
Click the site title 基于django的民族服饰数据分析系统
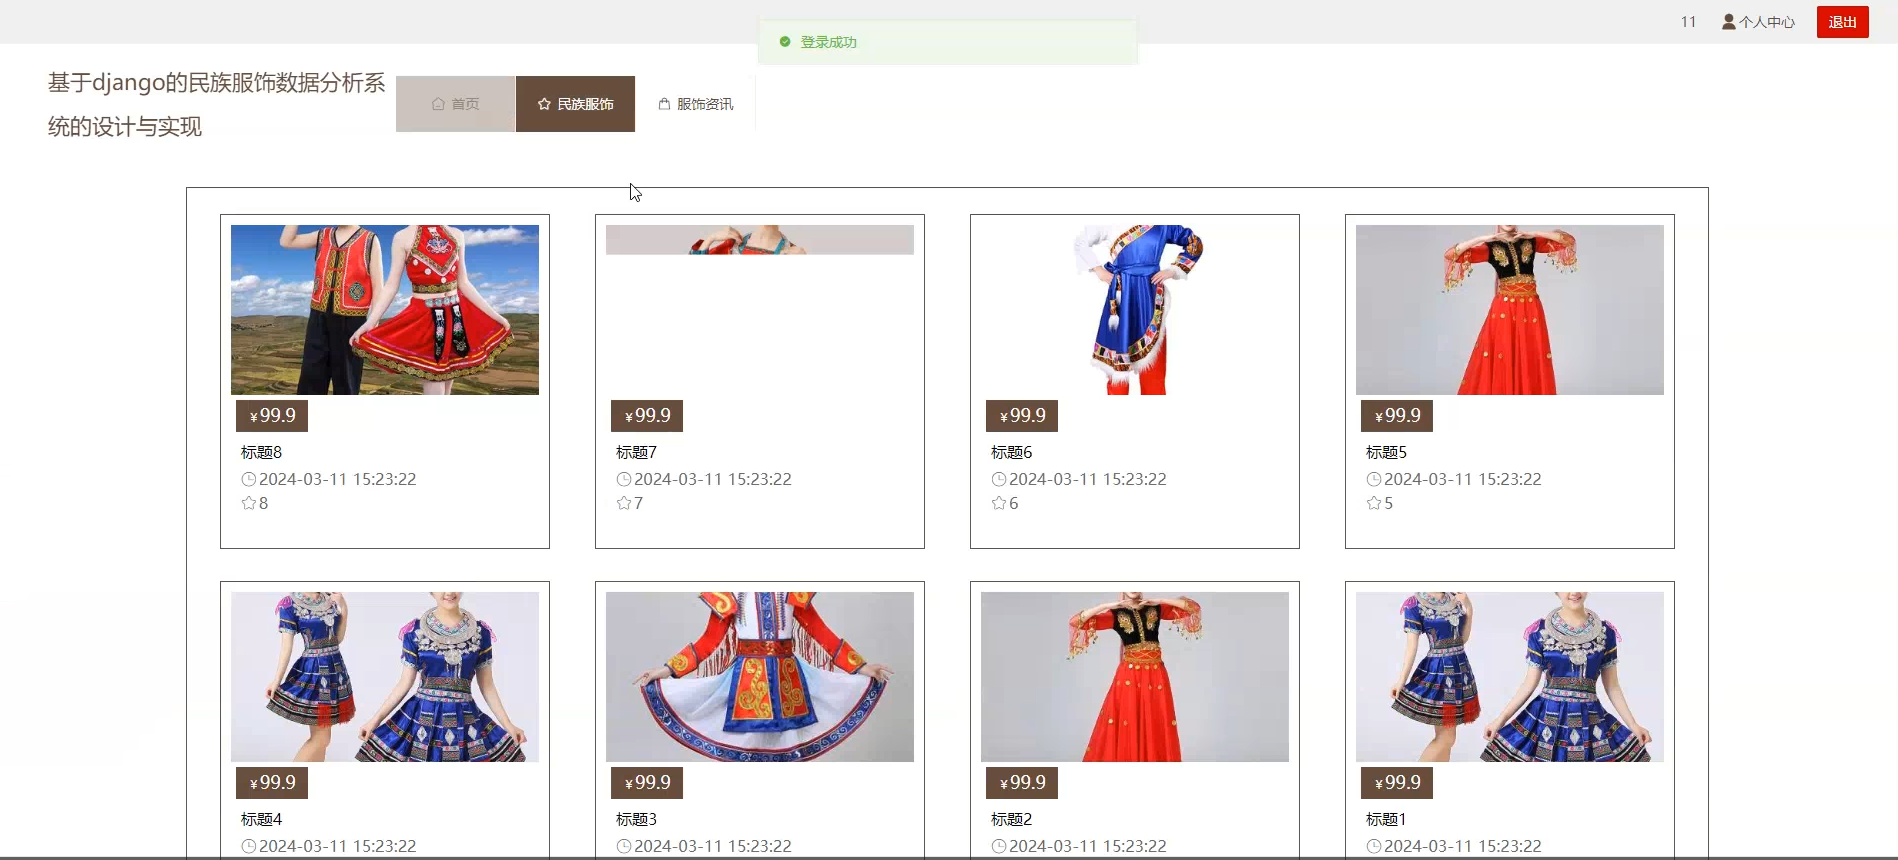click(x=216, y=104)
